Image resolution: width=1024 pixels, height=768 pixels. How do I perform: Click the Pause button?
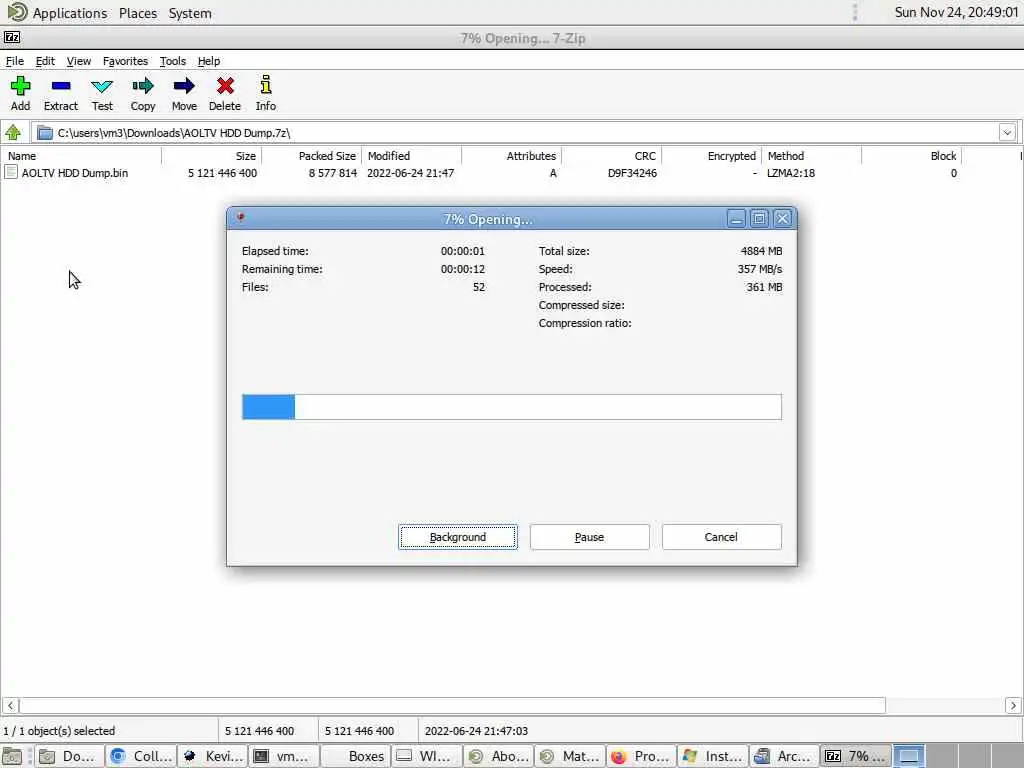pos(590,537)
